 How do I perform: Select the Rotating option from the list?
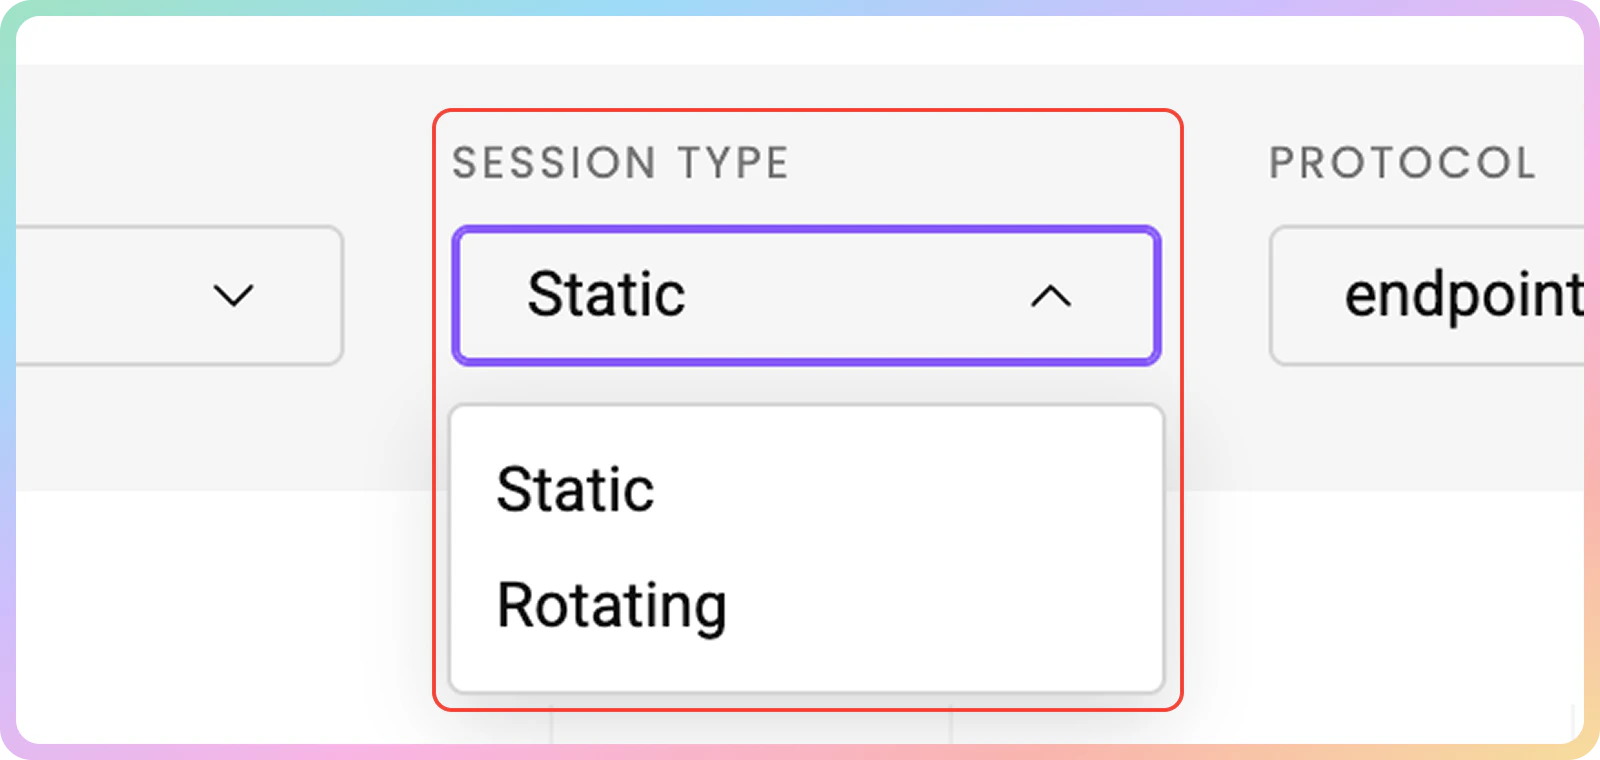tap(611, 605)
